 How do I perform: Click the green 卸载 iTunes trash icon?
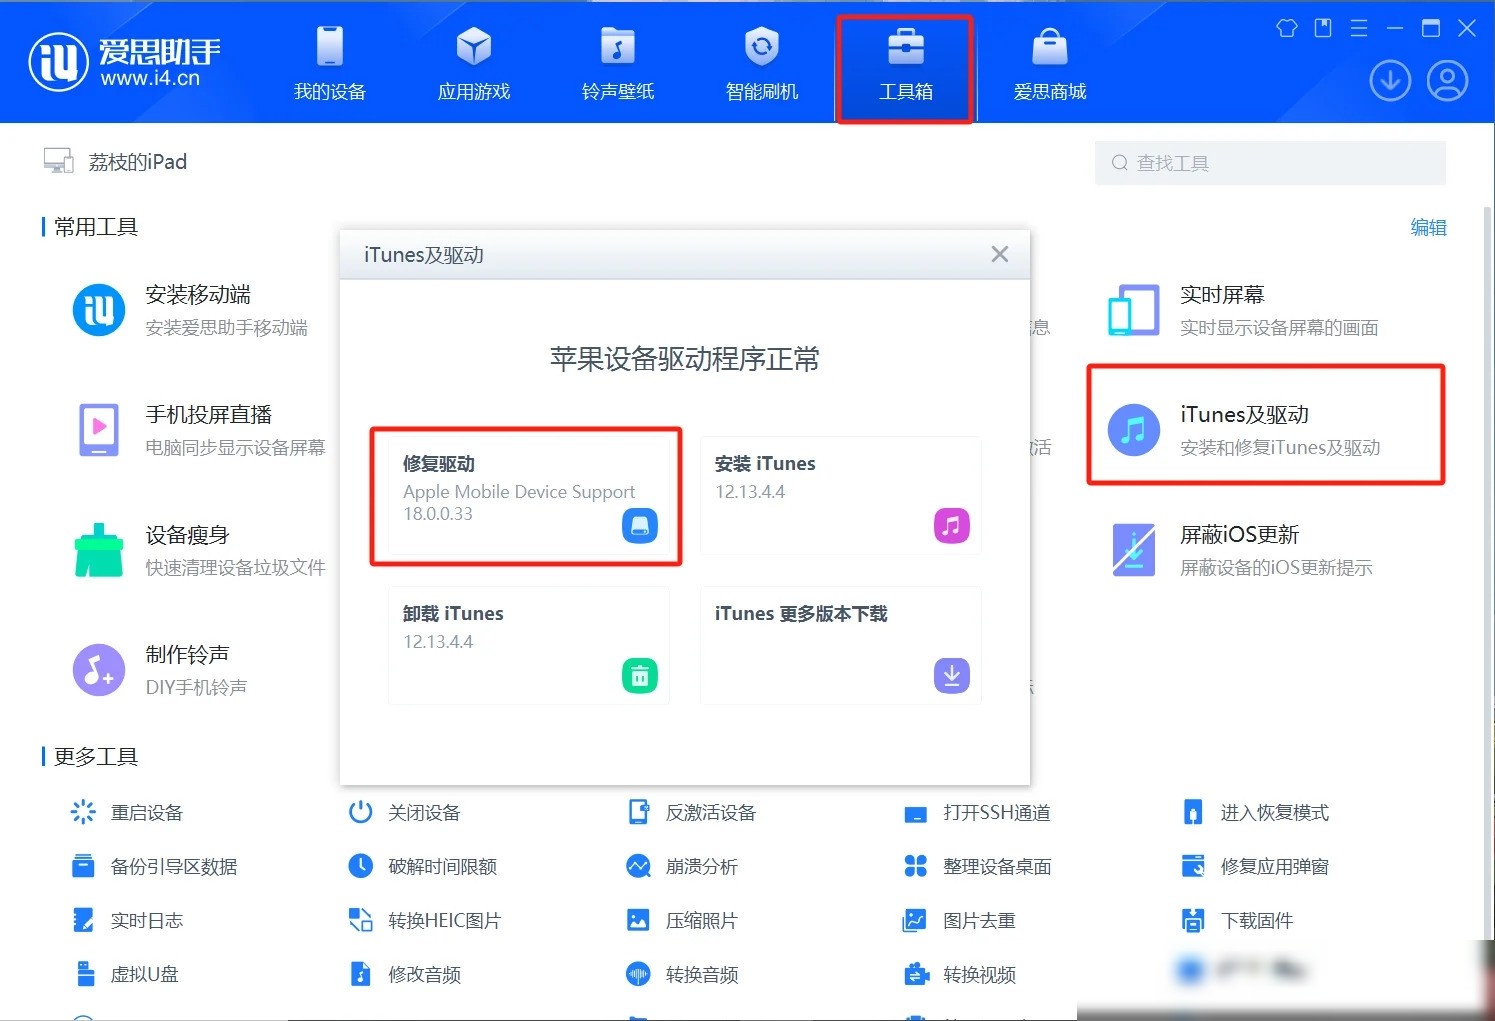[640, 676]
